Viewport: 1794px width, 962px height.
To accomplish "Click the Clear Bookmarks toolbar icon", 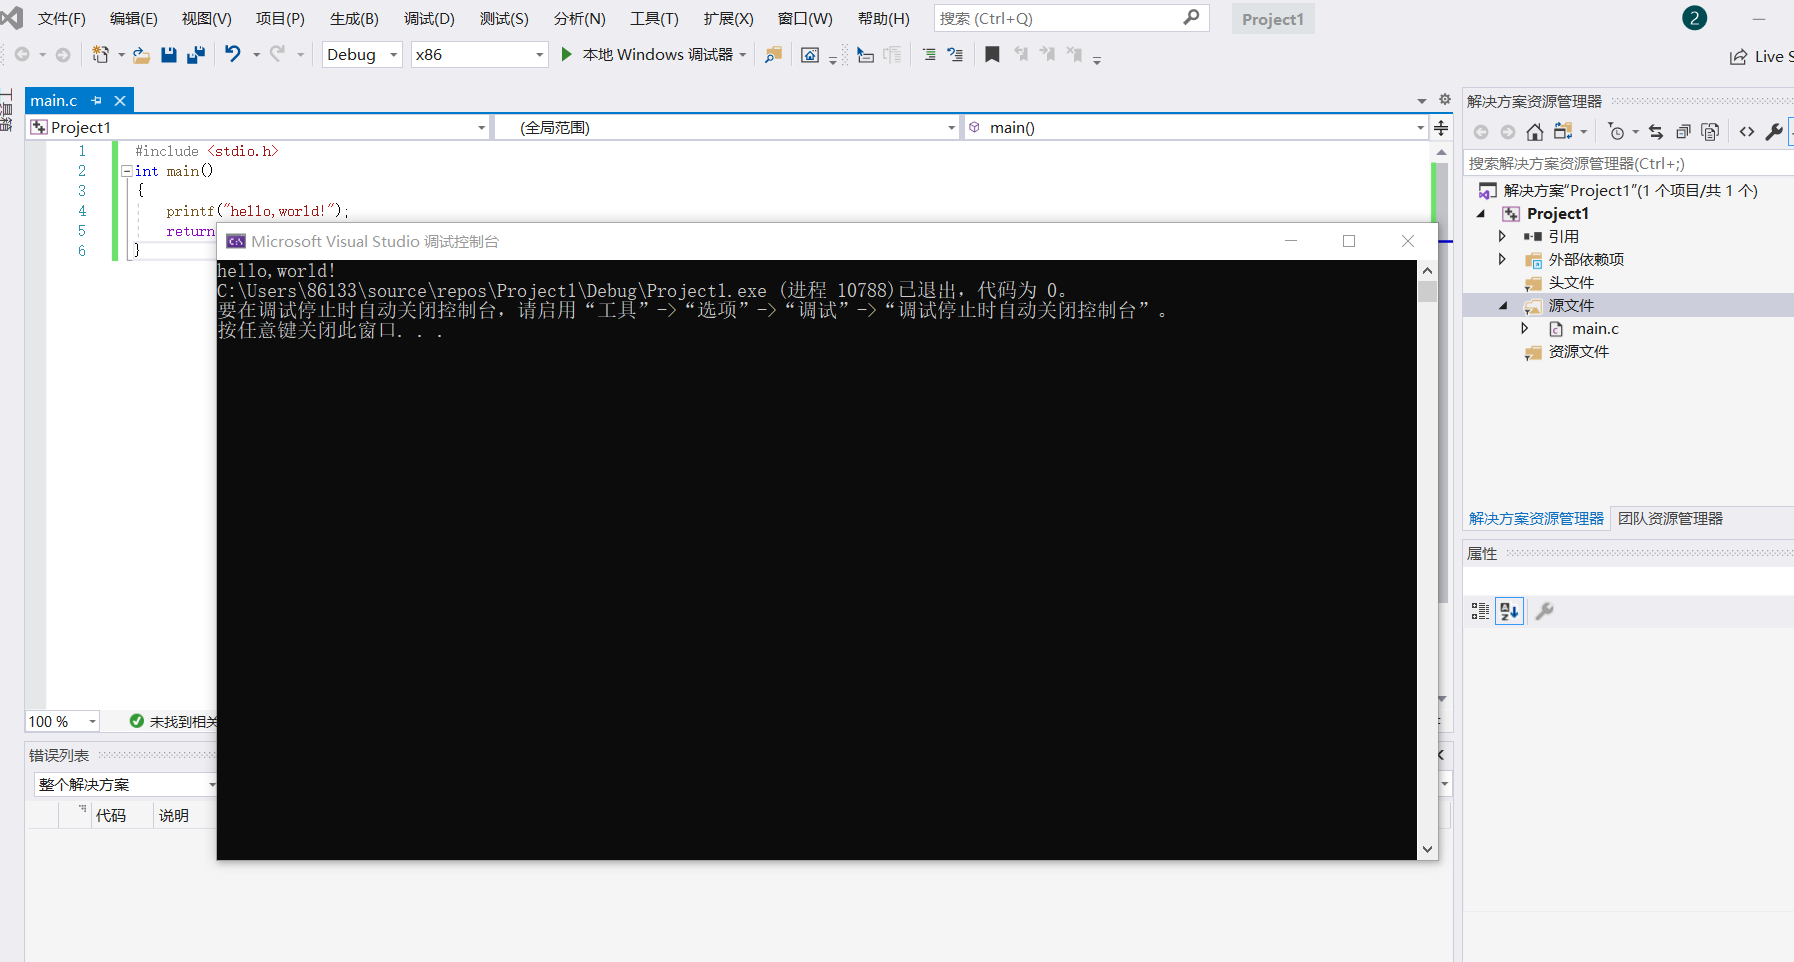I will (x=1074, y=54).
